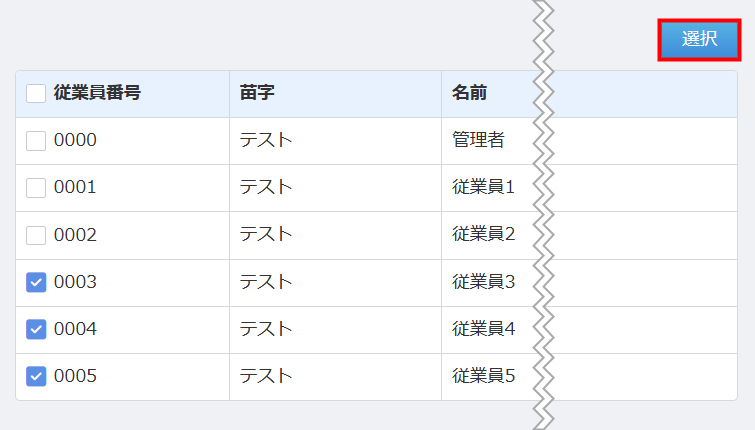The image size is (755, 430).
Task: Select the 従業員4 name cell
Action: (483, 329)
